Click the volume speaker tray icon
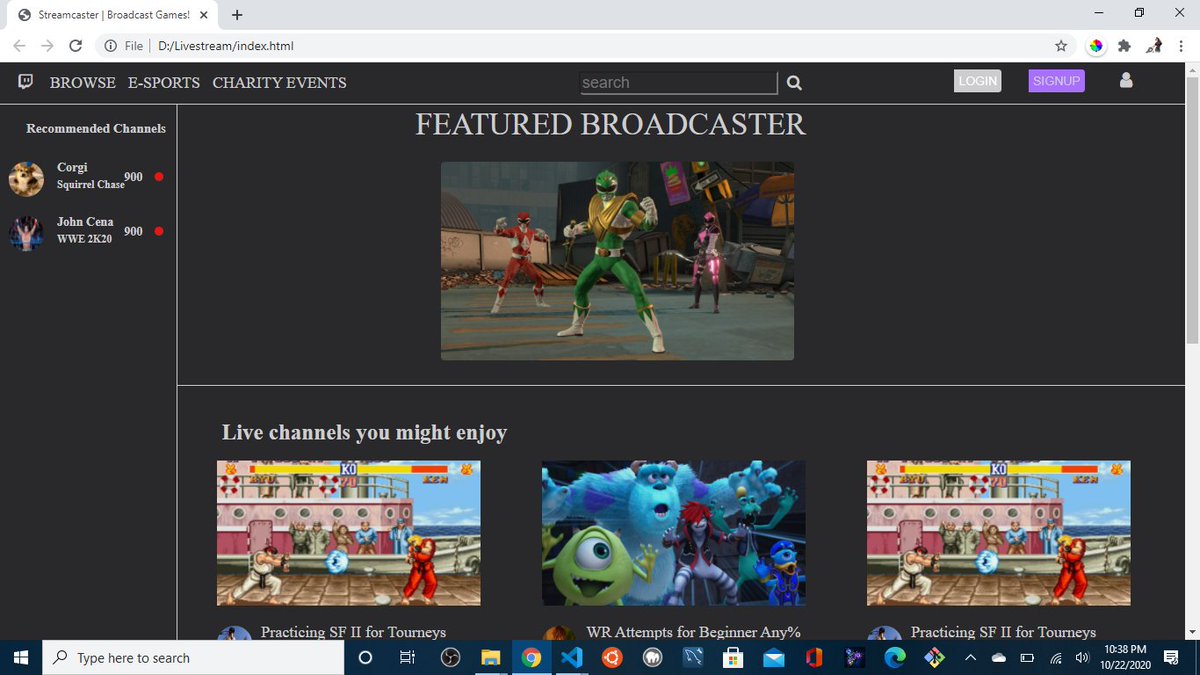This screenshot has height=675, width=1200. pyautogui.click(x=1082, y=658)
